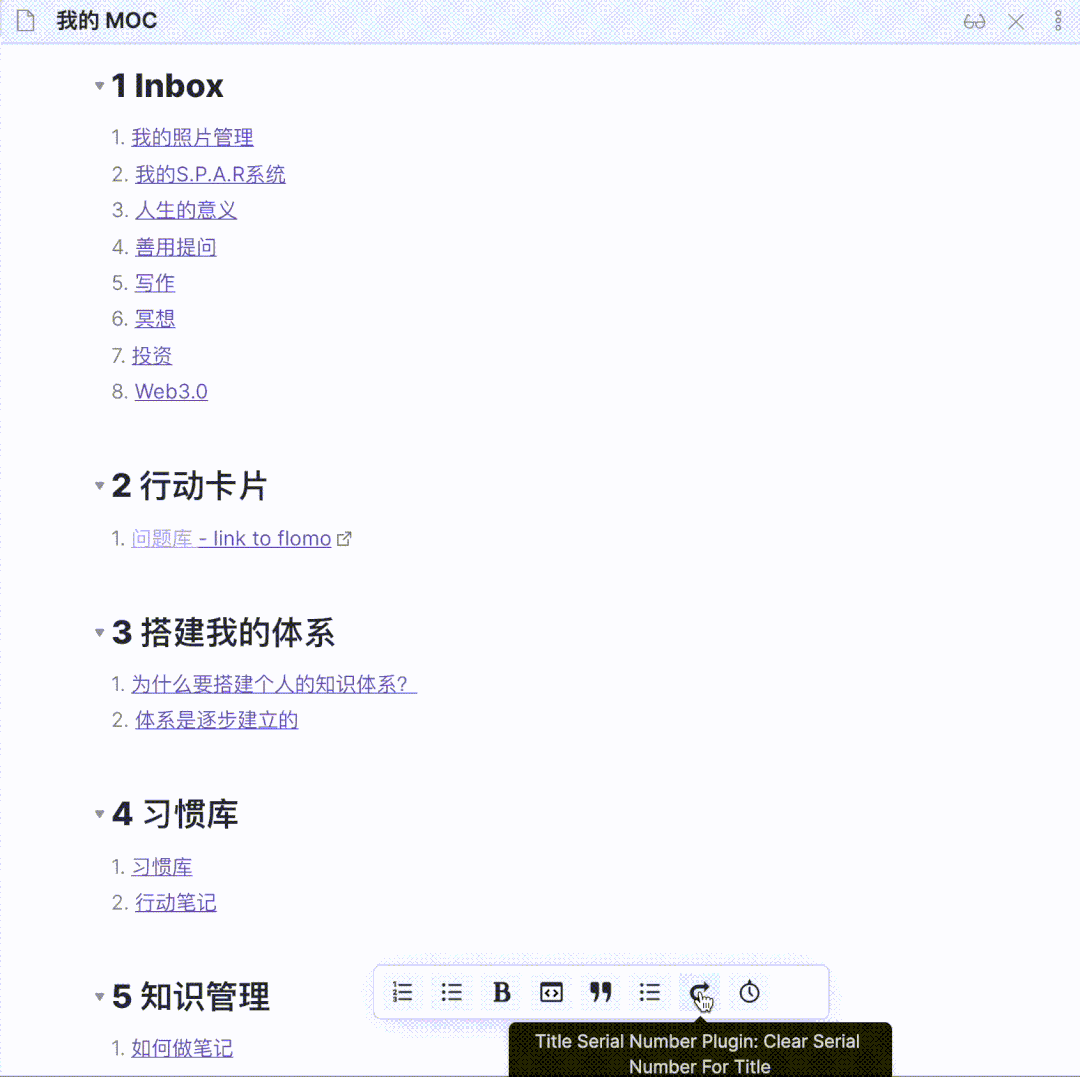Collapse the 5 知识管理 section
Image resolution: width=1080 pixels, height=1077 pixels.
(99, 996)
